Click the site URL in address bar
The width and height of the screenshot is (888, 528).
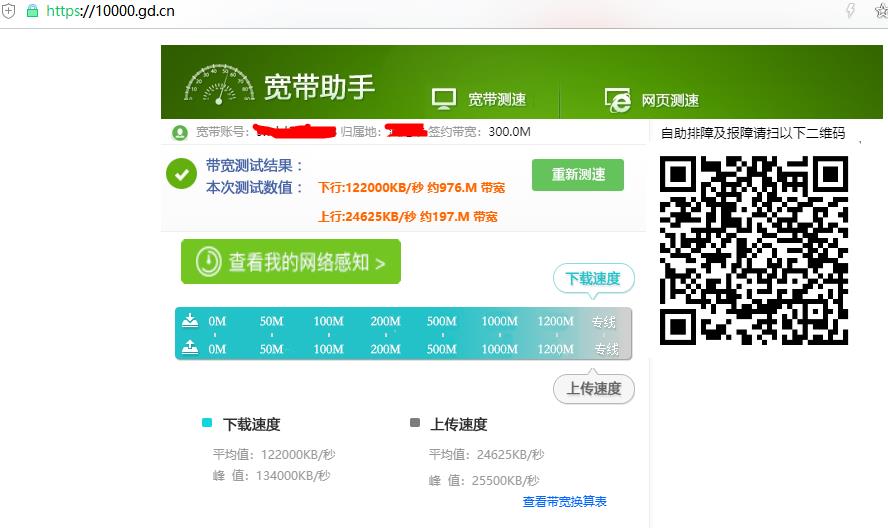click(x=110, y=11)
